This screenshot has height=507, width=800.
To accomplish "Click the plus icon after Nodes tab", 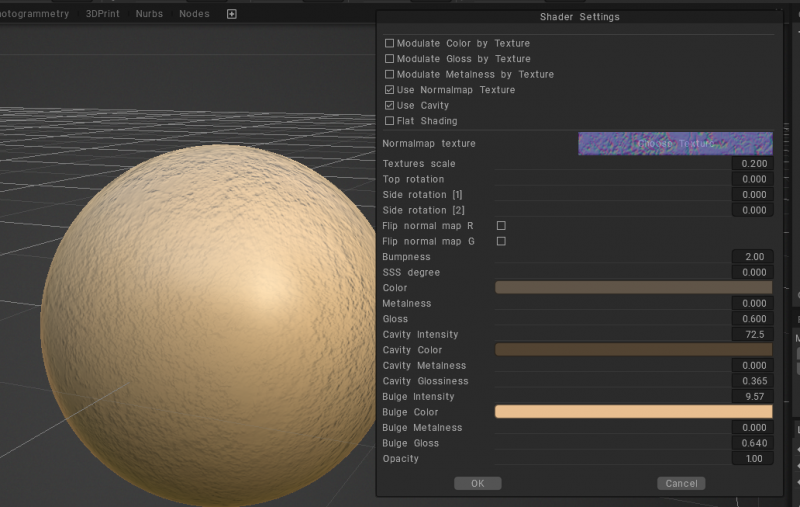I will (x=232, y=14).
